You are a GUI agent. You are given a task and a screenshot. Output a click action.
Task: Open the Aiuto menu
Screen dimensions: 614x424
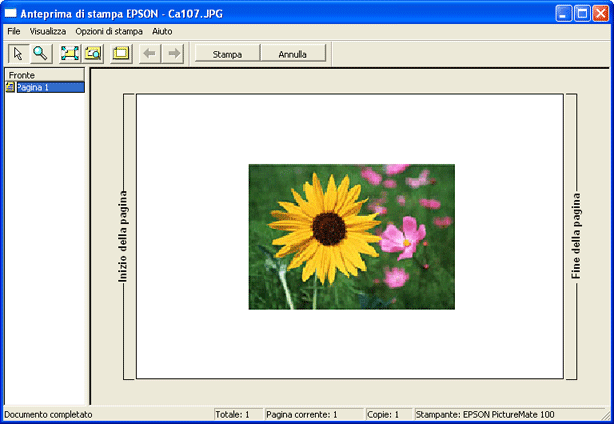(162, 31)
